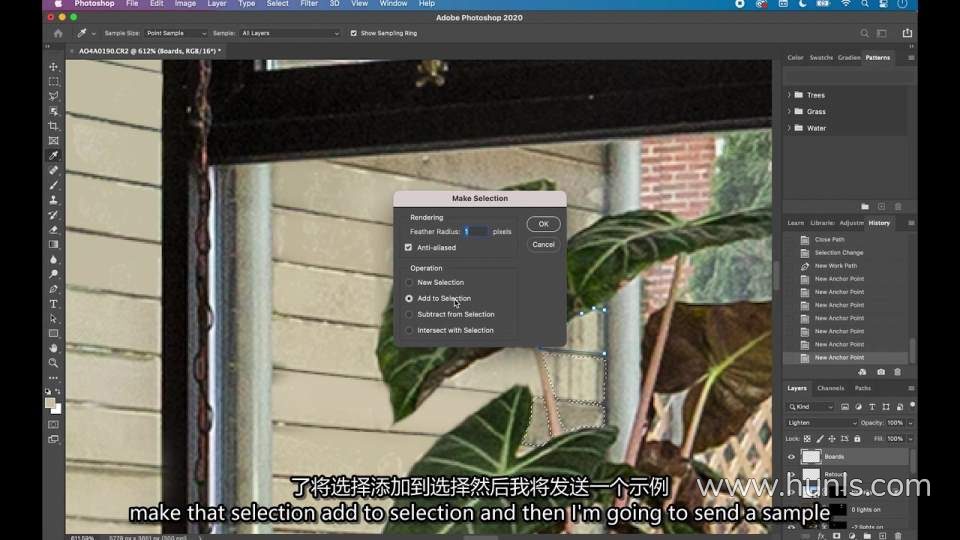Go to the Home screen icon
Image resolution: width=960 pixels, height=540 pixels.
(x=58, y=33)
